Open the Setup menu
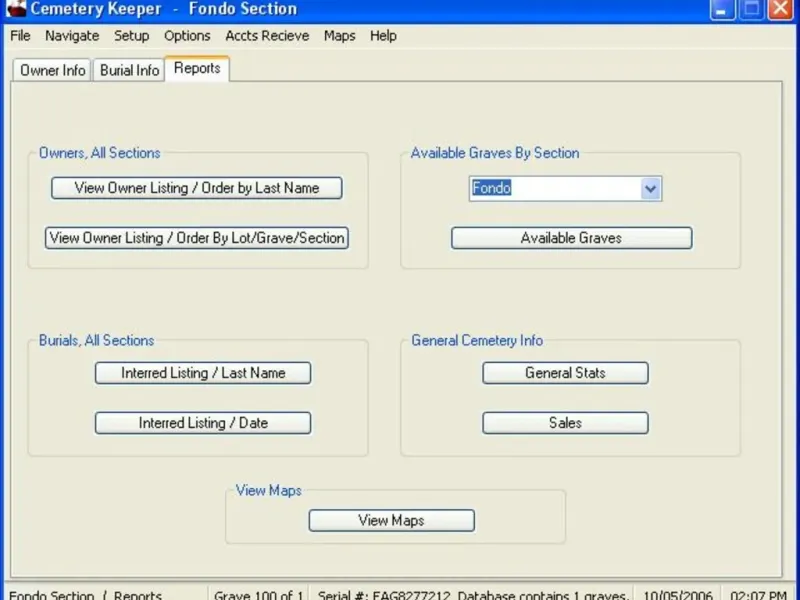800x600 pixels. click(x=132, y=36)
